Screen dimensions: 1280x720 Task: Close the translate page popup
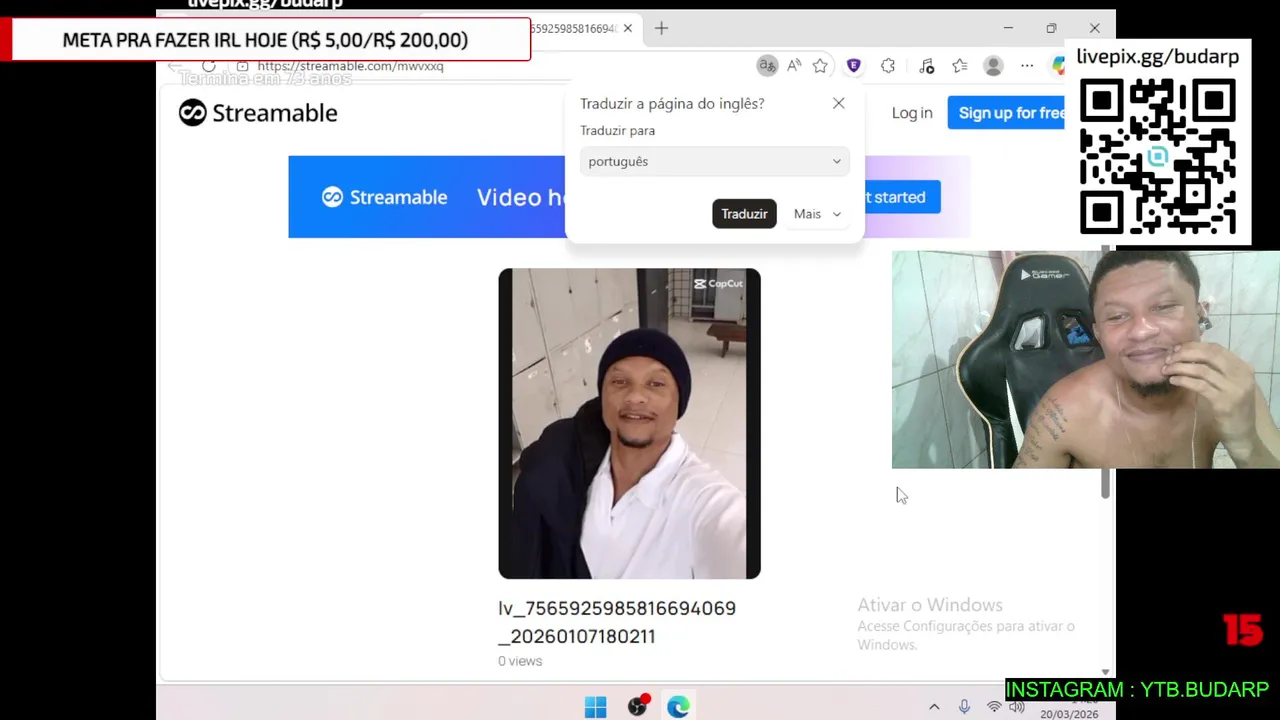[838, 103]
